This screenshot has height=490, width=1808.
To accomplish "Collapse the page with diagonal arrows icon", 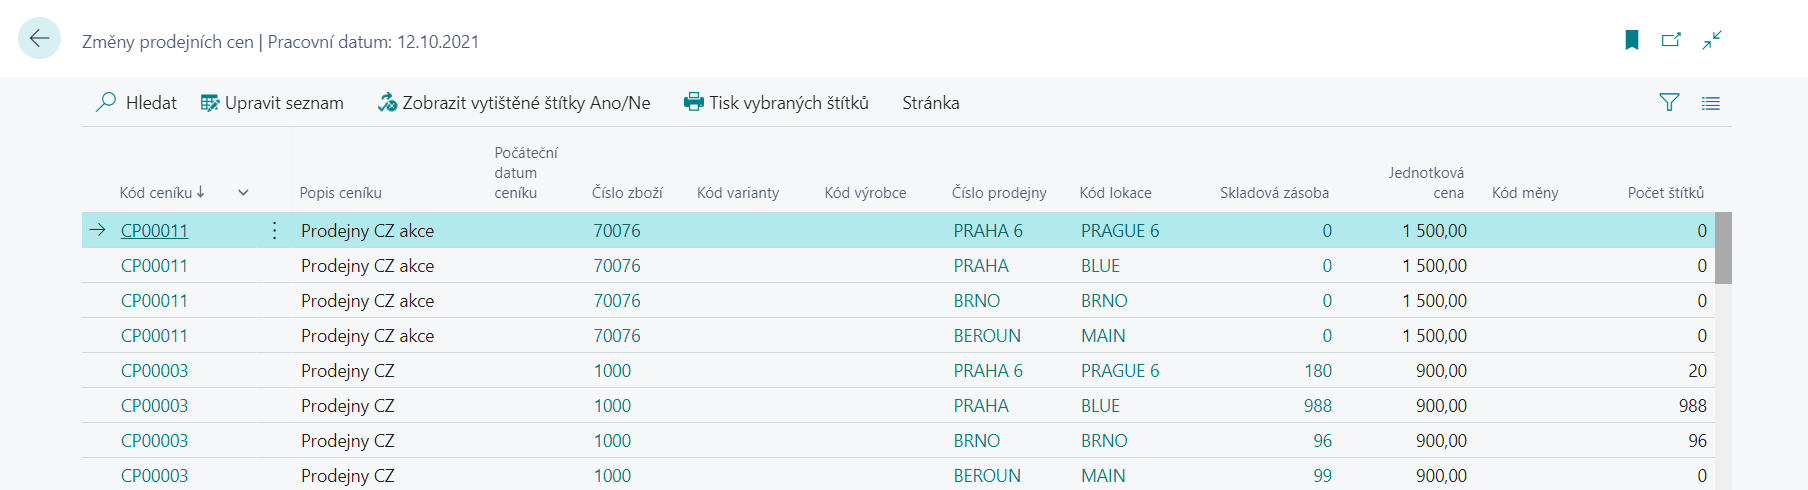I will [1712, 40].
